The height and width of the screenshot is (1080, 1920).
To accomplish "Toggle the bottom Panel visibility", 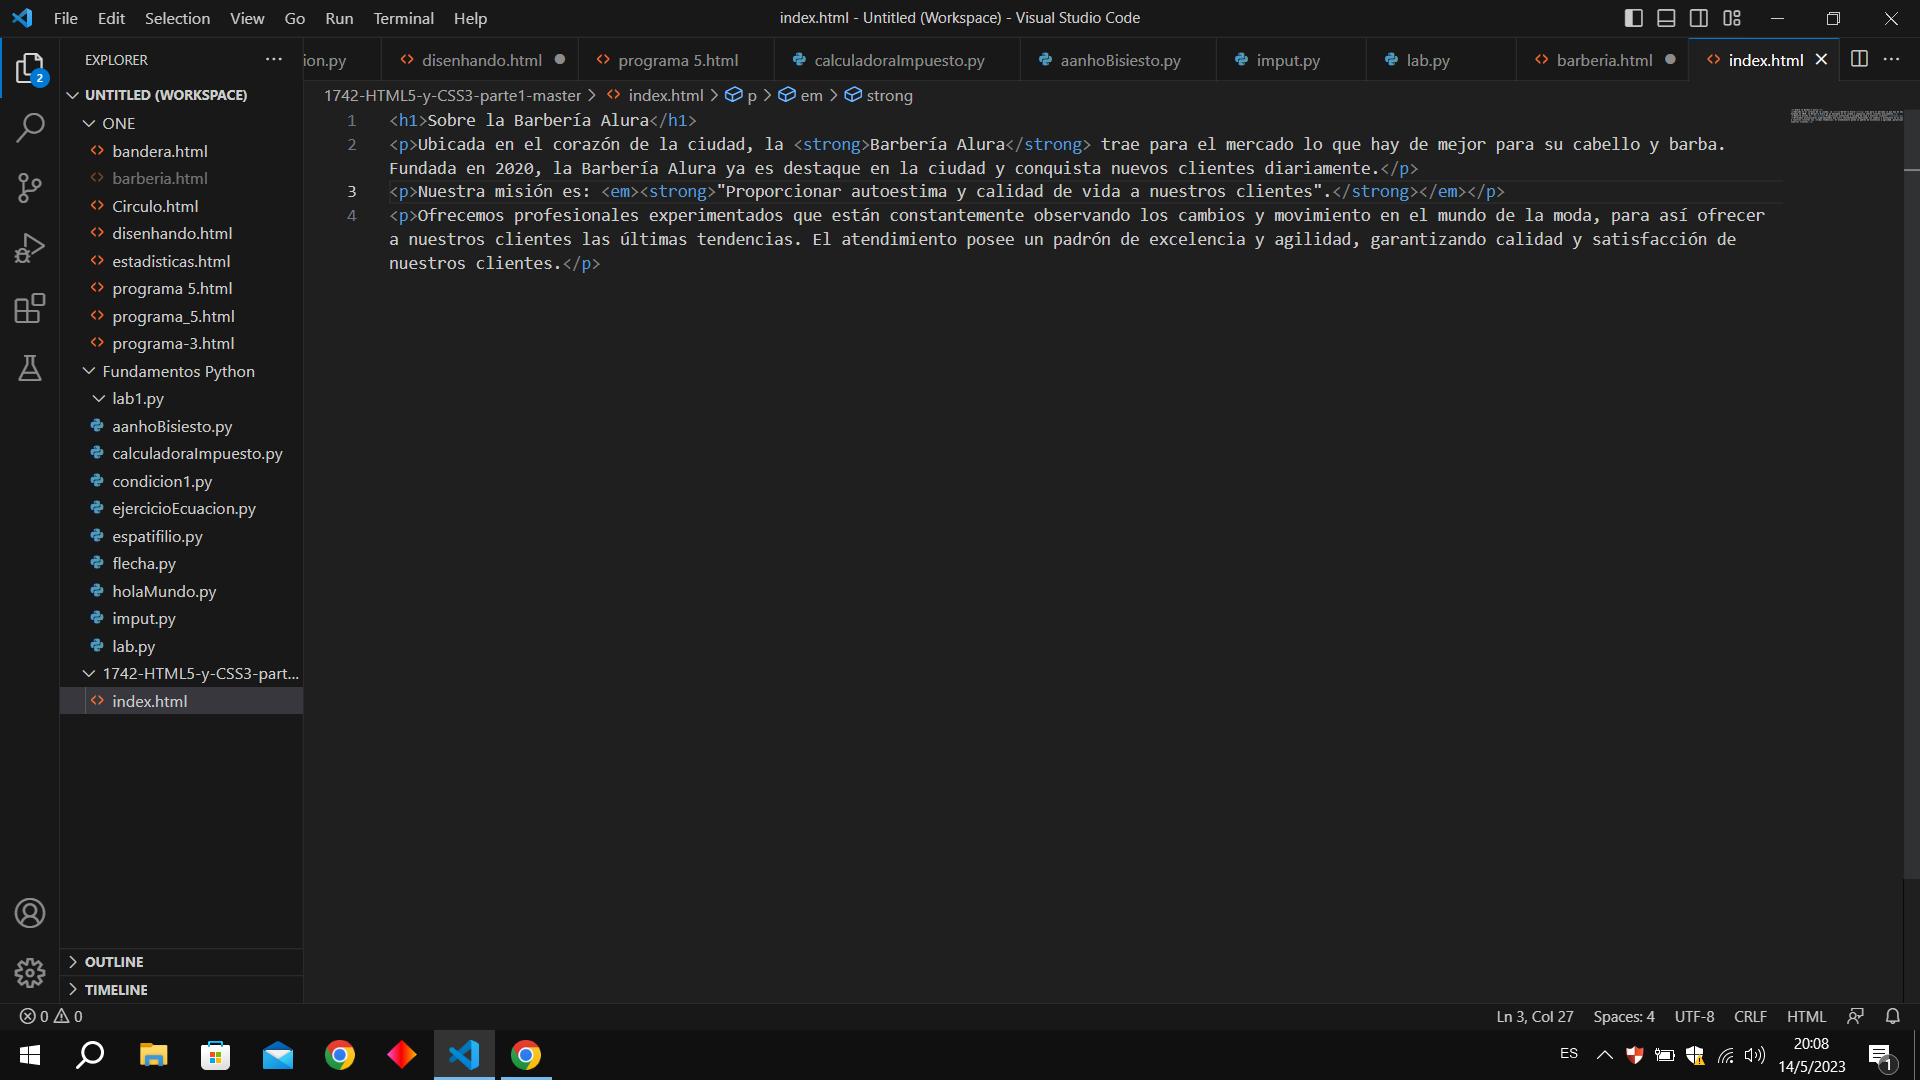I will point(1666,18).
